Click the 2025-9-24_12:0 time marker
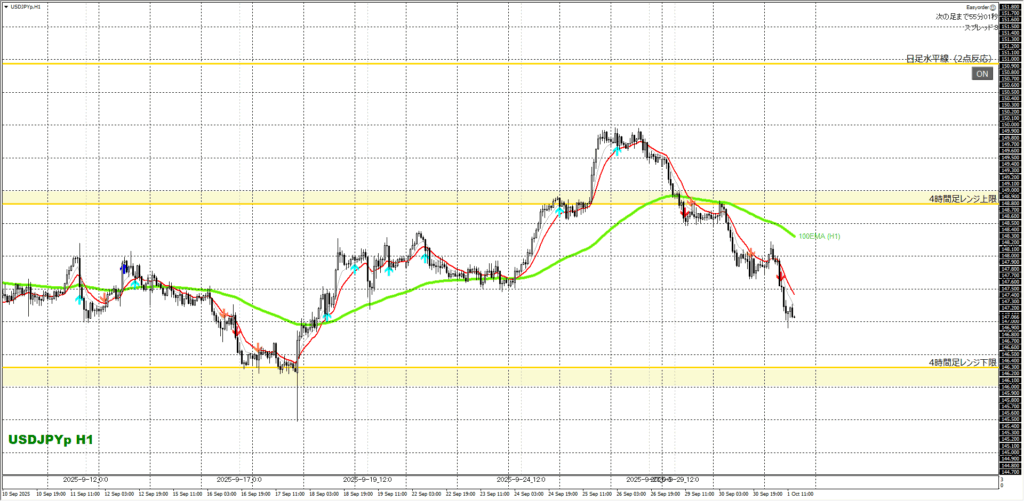The height and width of the screenshot is (501, 1024). (522, 478)
